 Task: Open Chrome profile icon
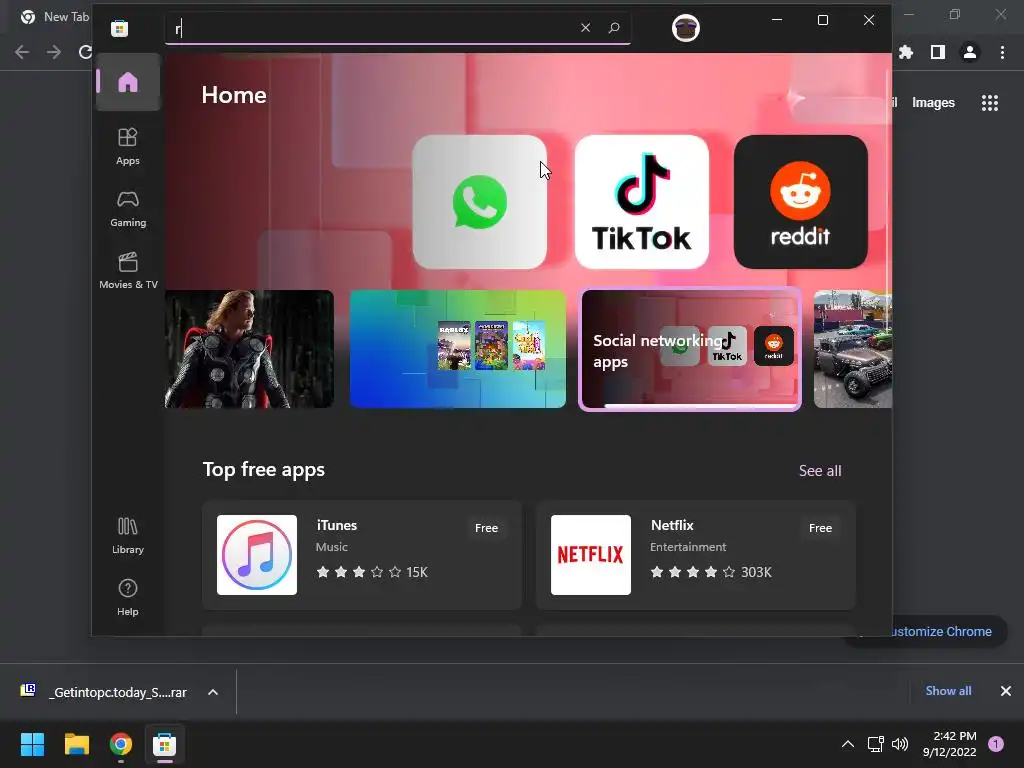pos(970,52)
